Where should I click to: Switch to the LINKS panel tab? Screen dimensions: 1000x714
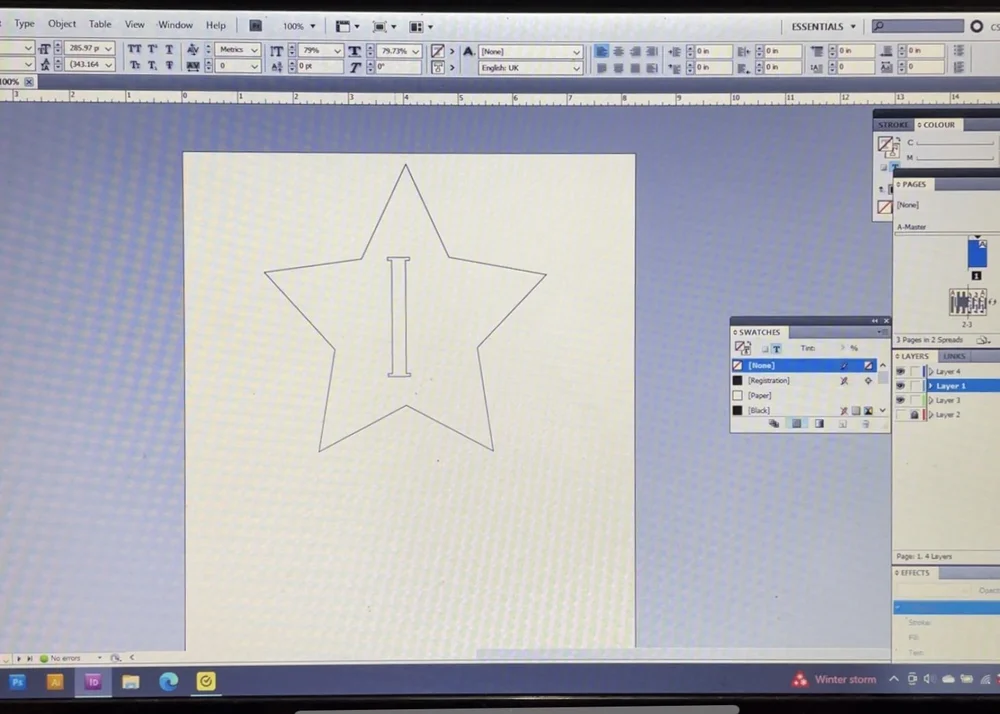tap(954, 356)
